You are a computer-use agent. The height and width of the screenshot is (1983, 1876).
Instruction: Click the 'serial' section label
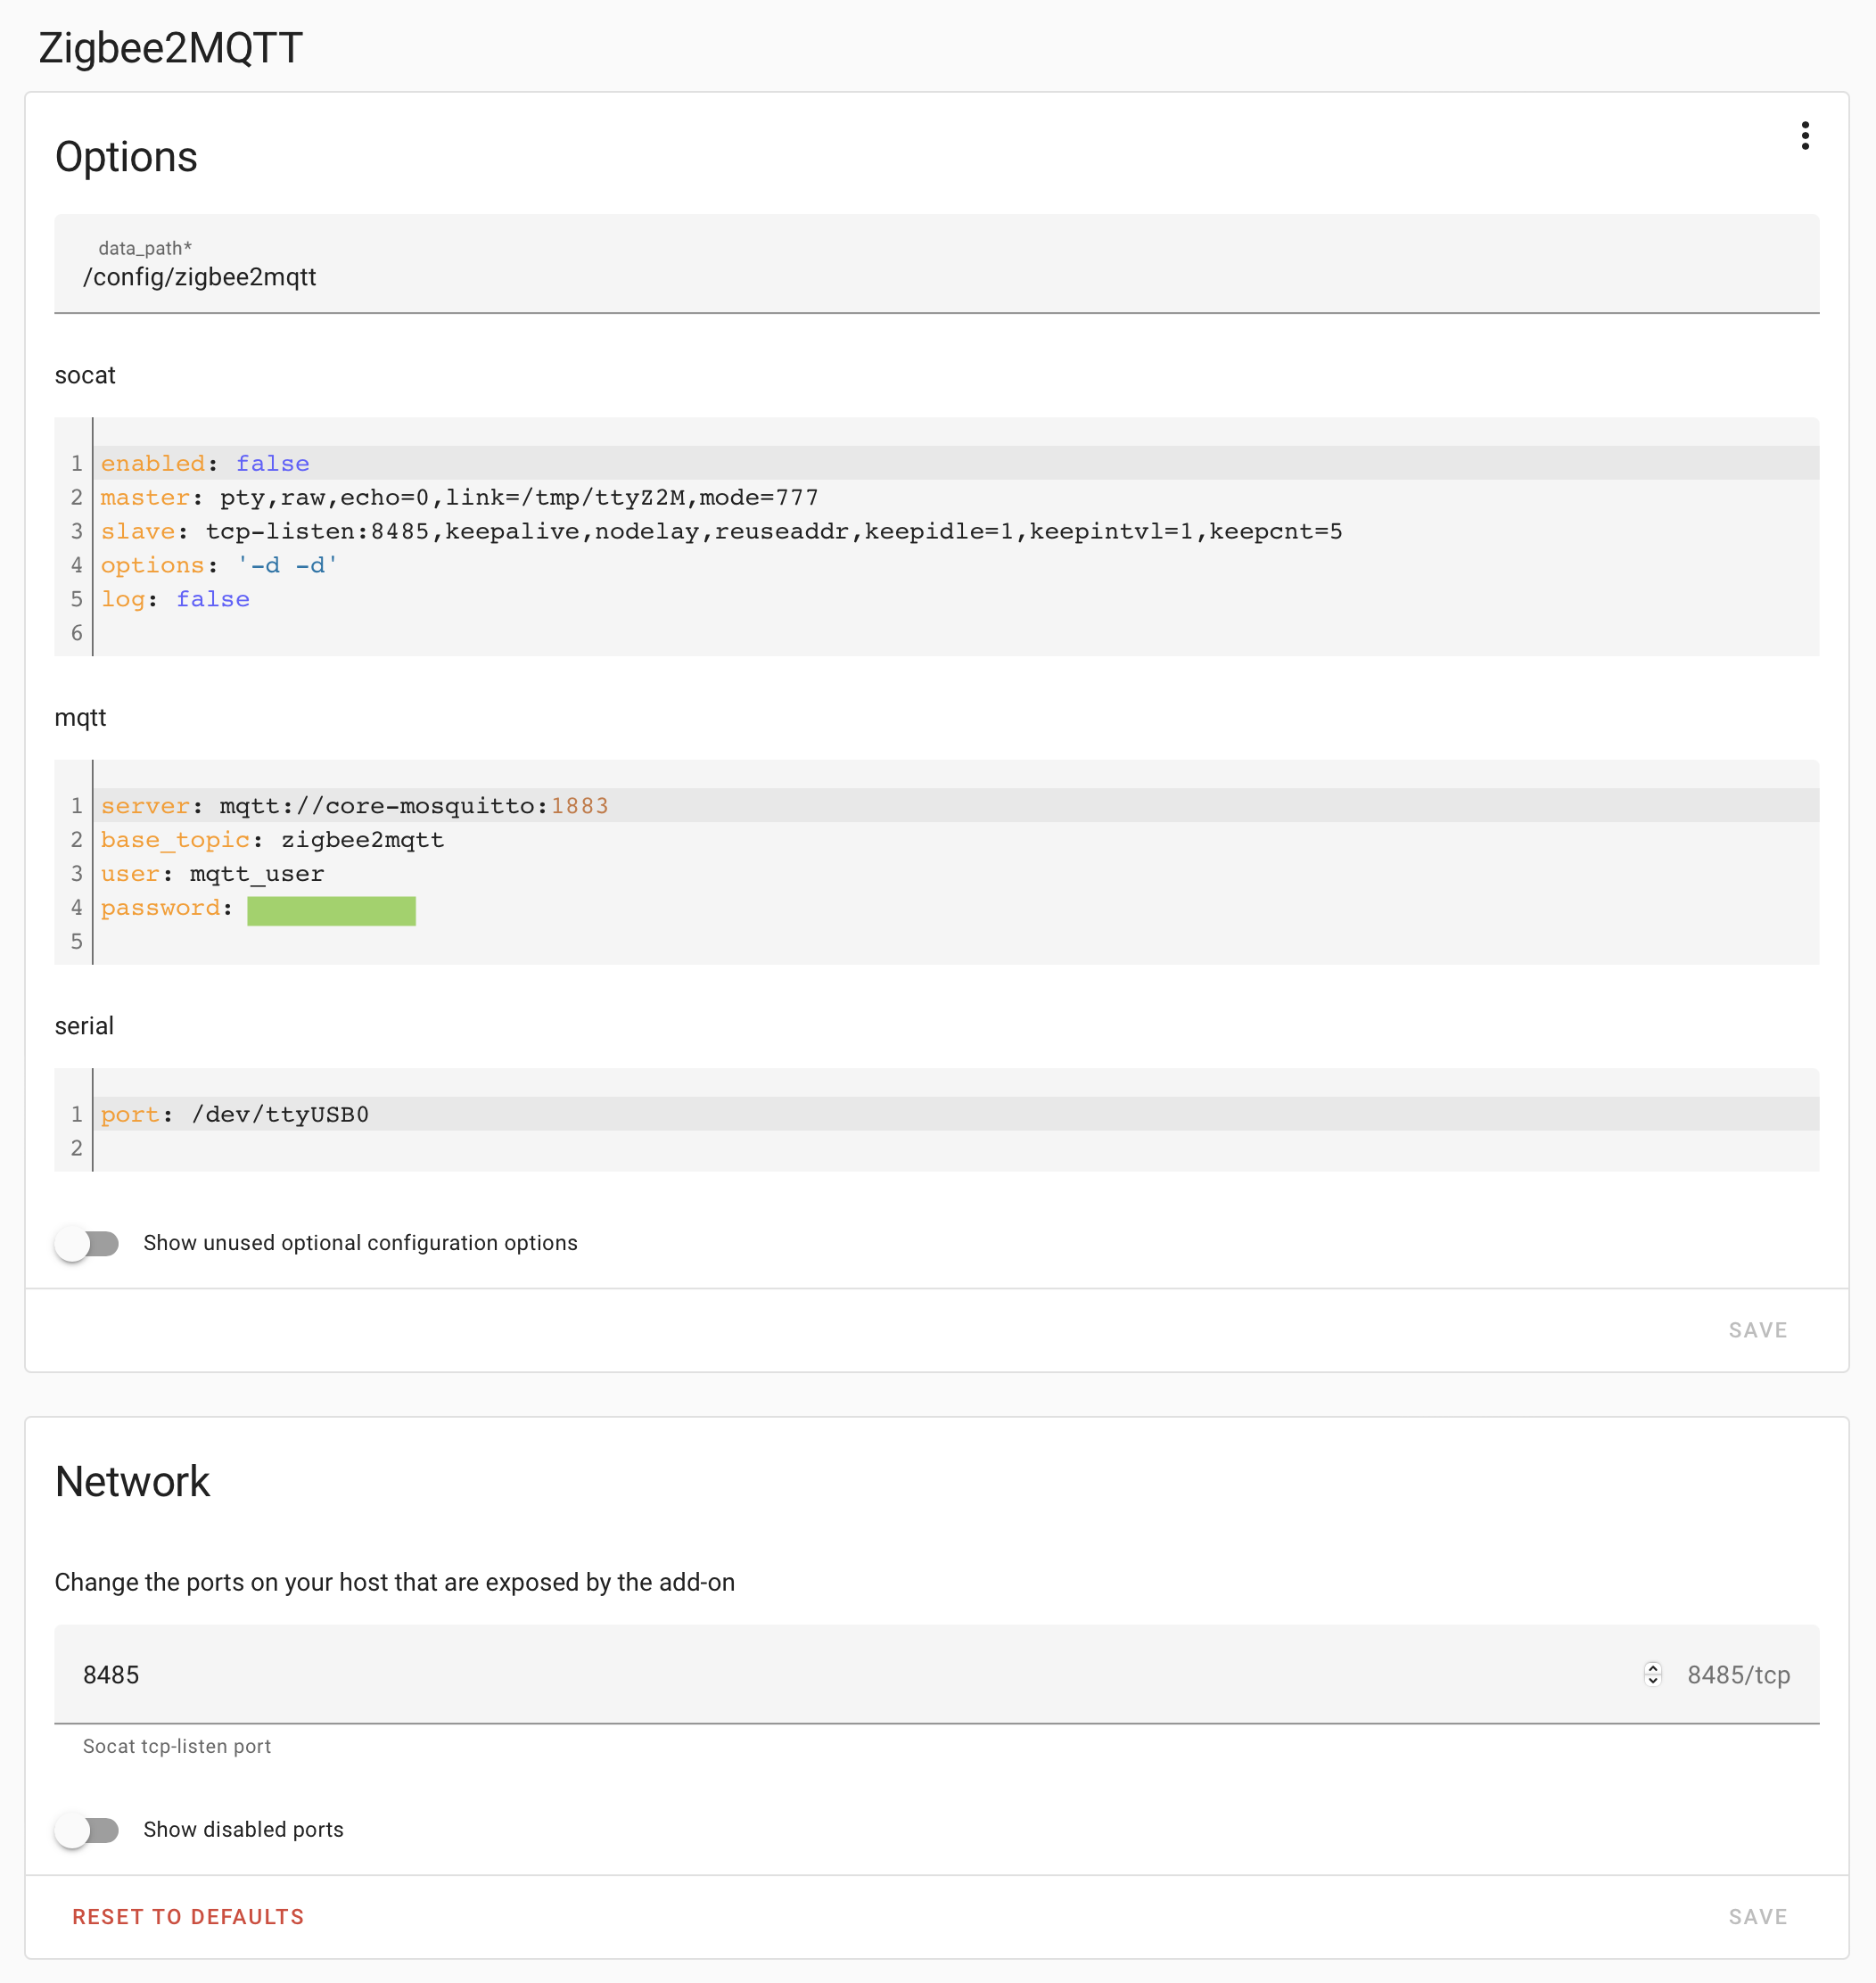84,1026
